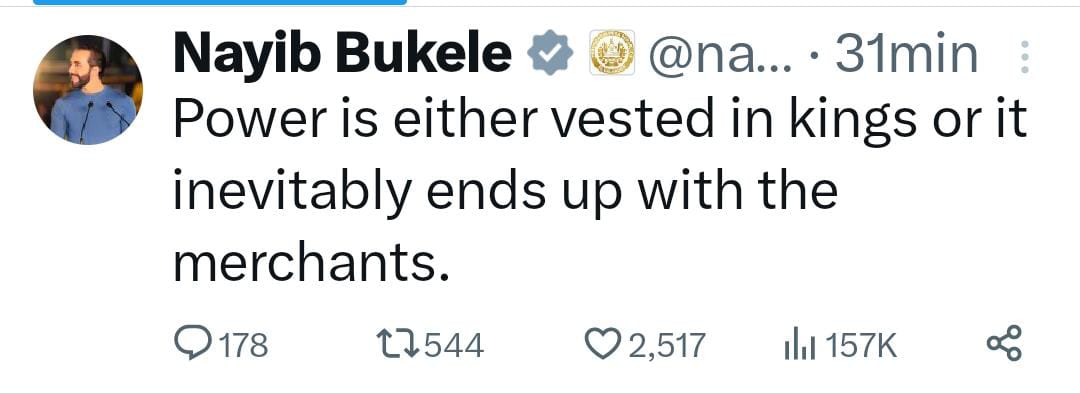The width and height of the screenshot is (1080, 394).
Task: View analytics via the bar chart icon
Action: (800, 344)
